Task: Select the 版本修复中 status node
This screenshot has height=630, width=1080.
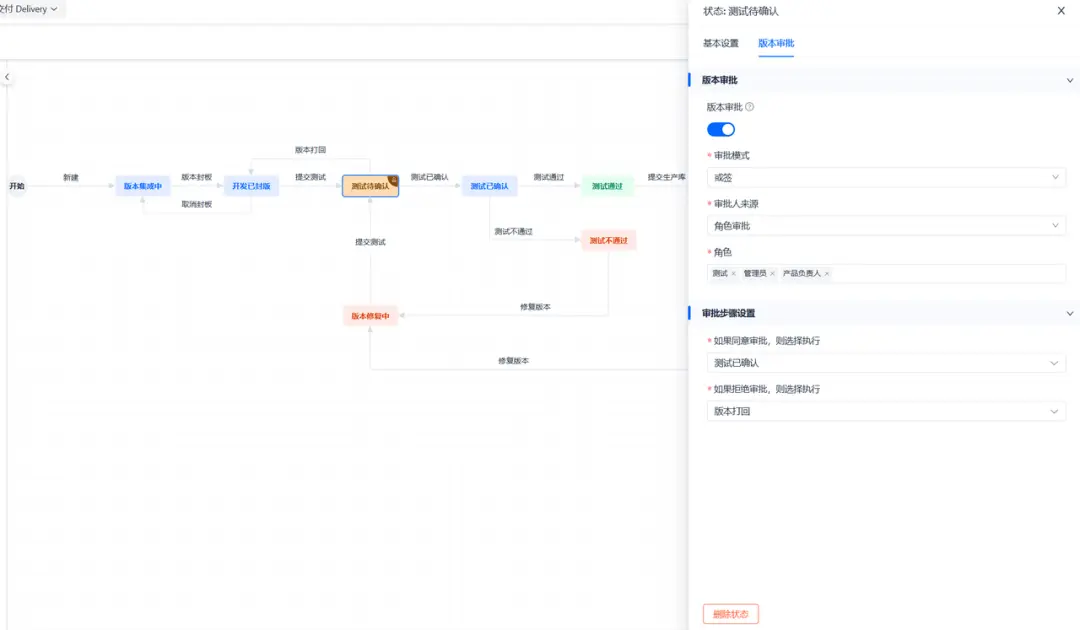Action: coord(371,316)
